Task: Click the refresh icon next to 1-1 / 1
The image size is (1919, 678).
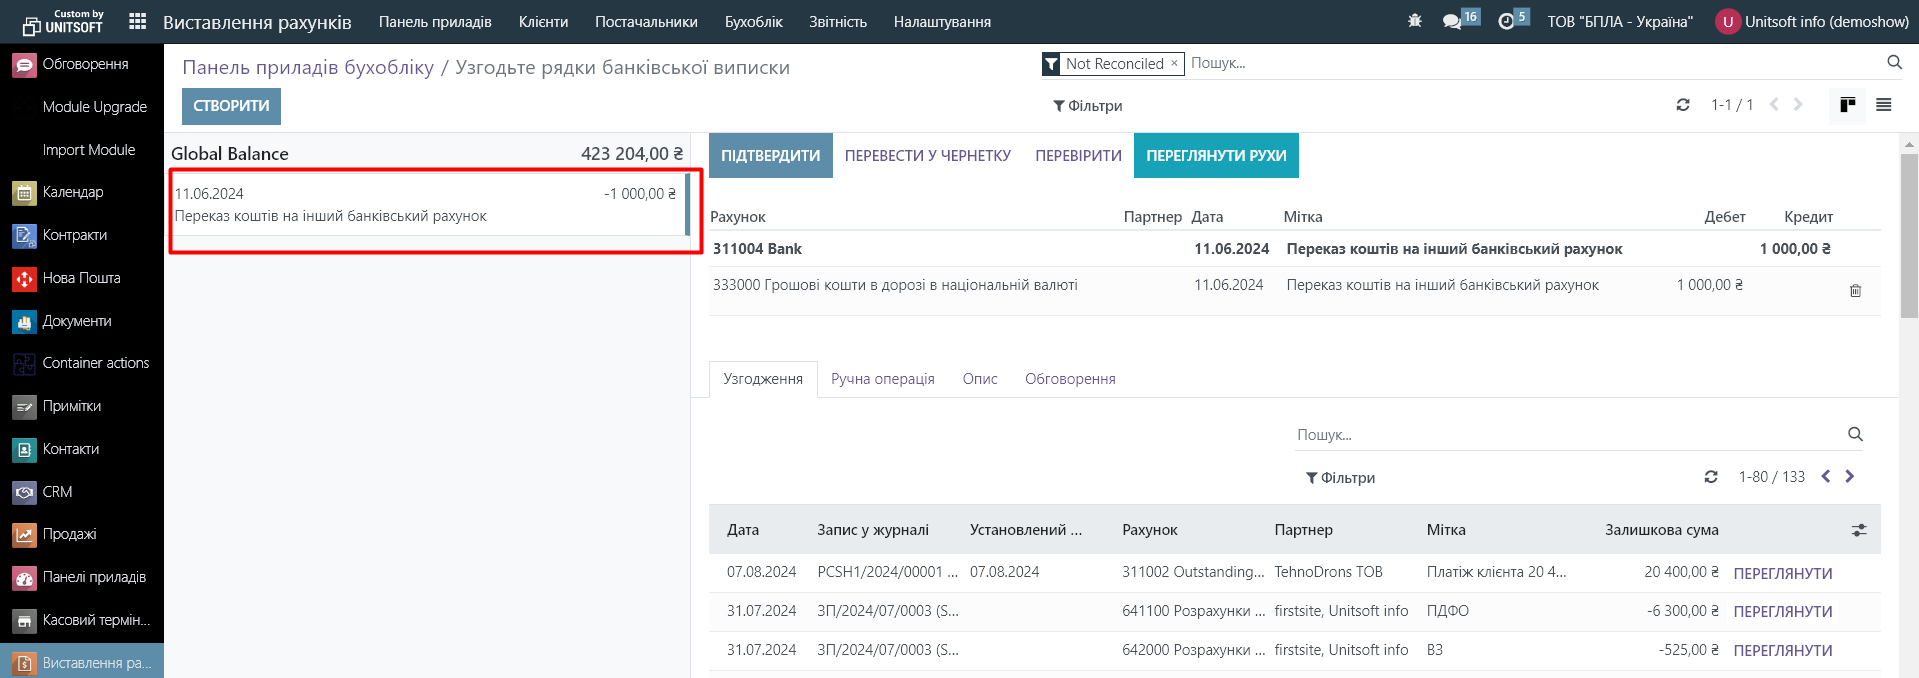Action: tap(1683, 105)
